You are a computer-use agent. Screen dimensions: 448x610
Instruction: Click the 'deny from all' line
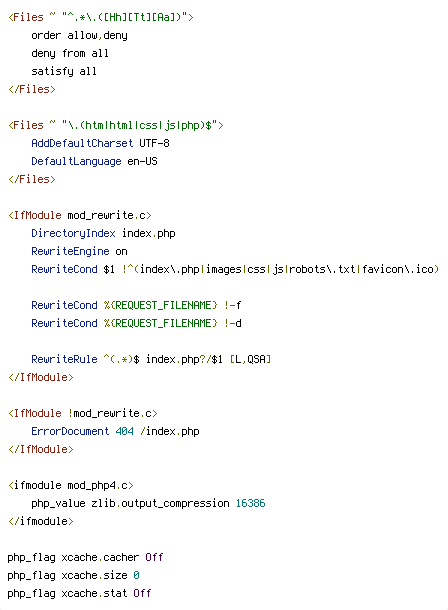pos(70,53)
